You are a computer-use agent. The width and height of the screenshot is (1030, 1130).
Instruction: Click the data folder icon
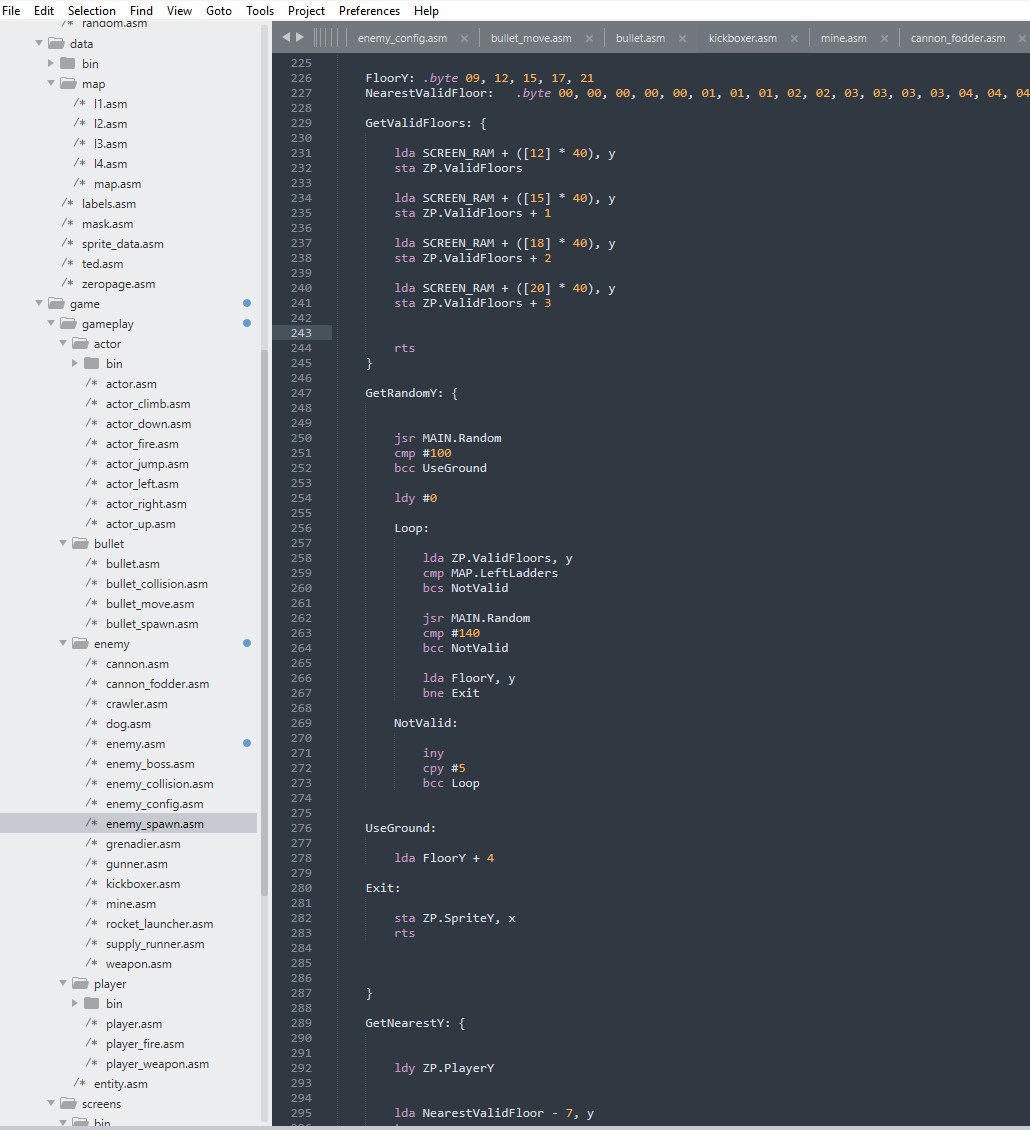tap(56, 43)
